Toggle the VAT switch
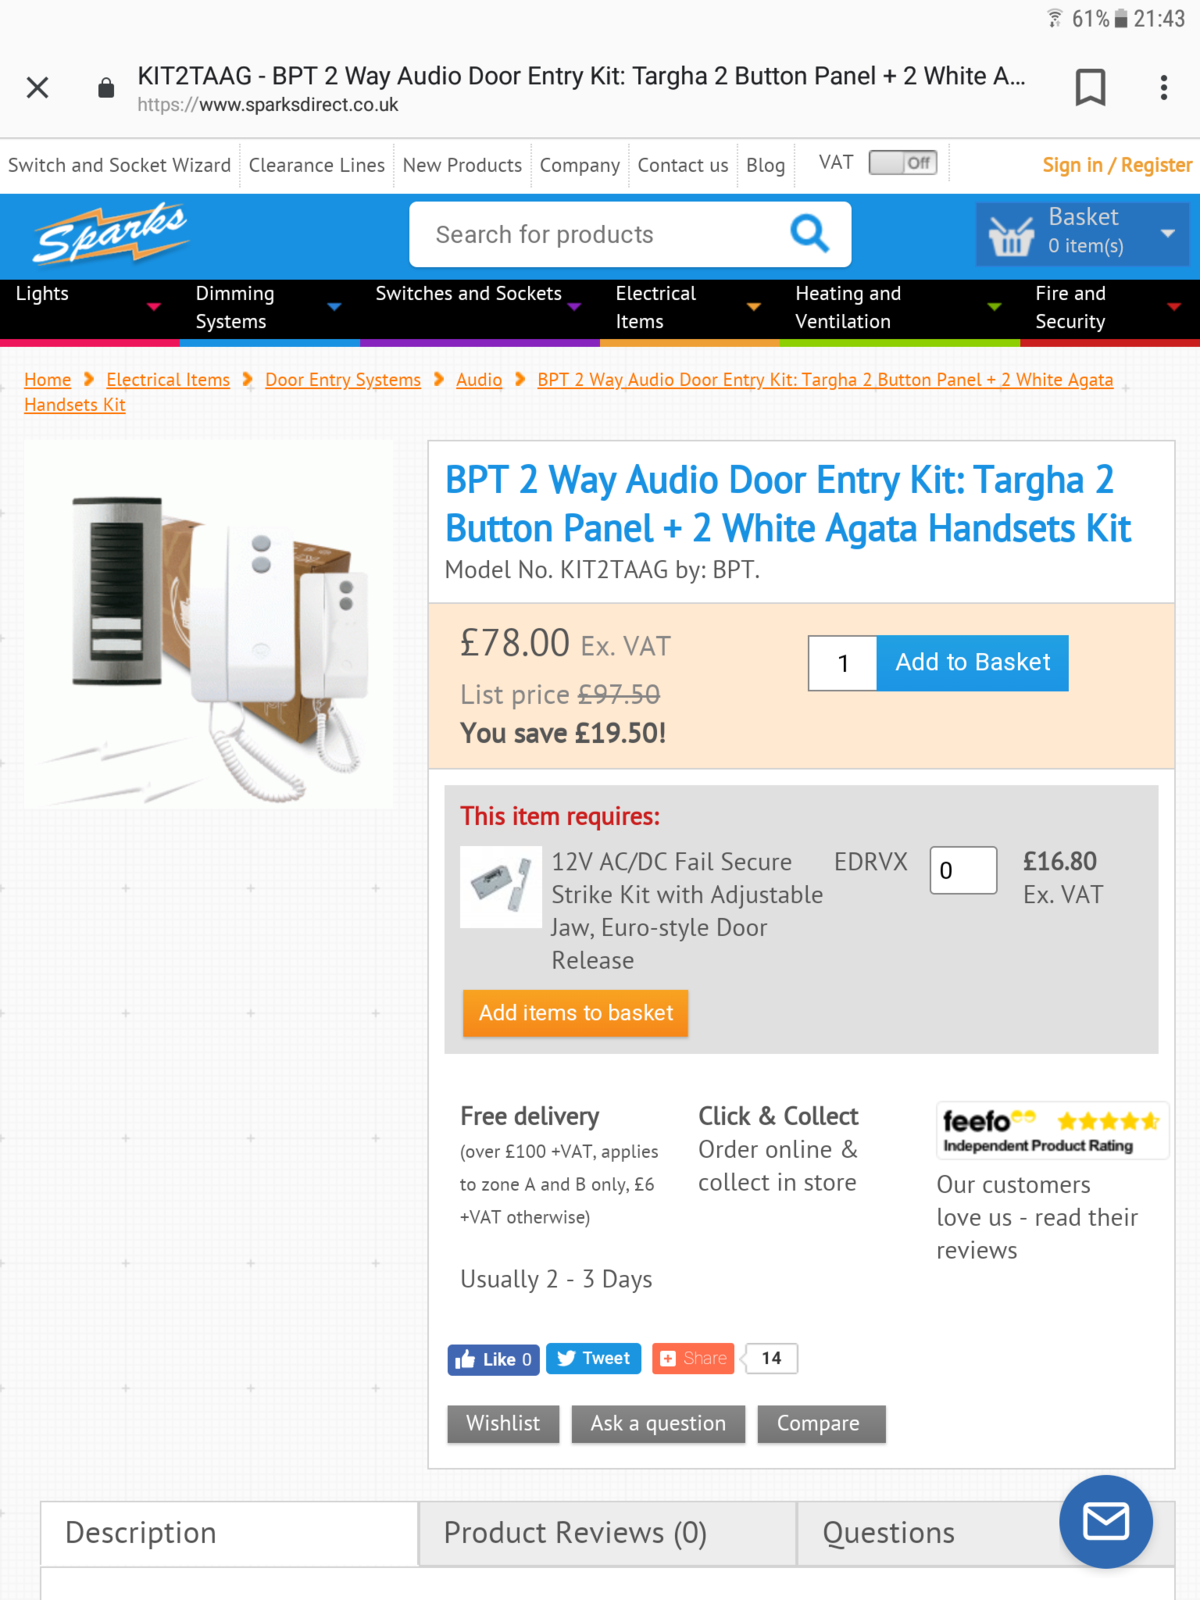This screenshot has width=1200, height=1600. pos(903,162)
